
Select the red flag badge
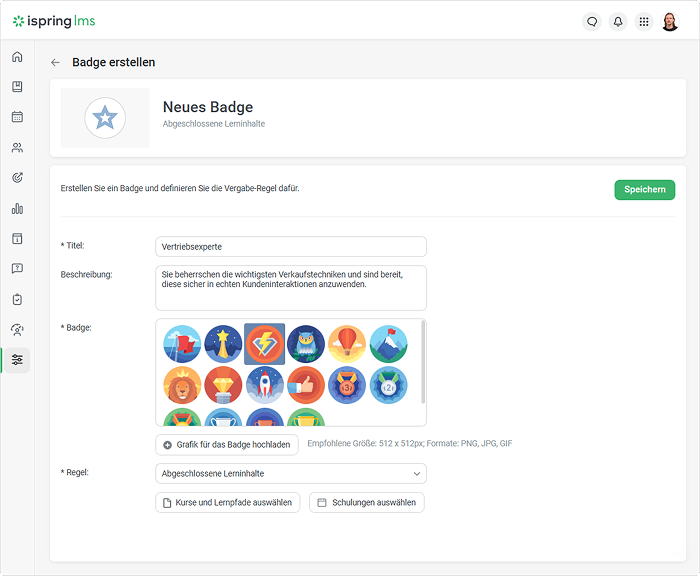182,344
